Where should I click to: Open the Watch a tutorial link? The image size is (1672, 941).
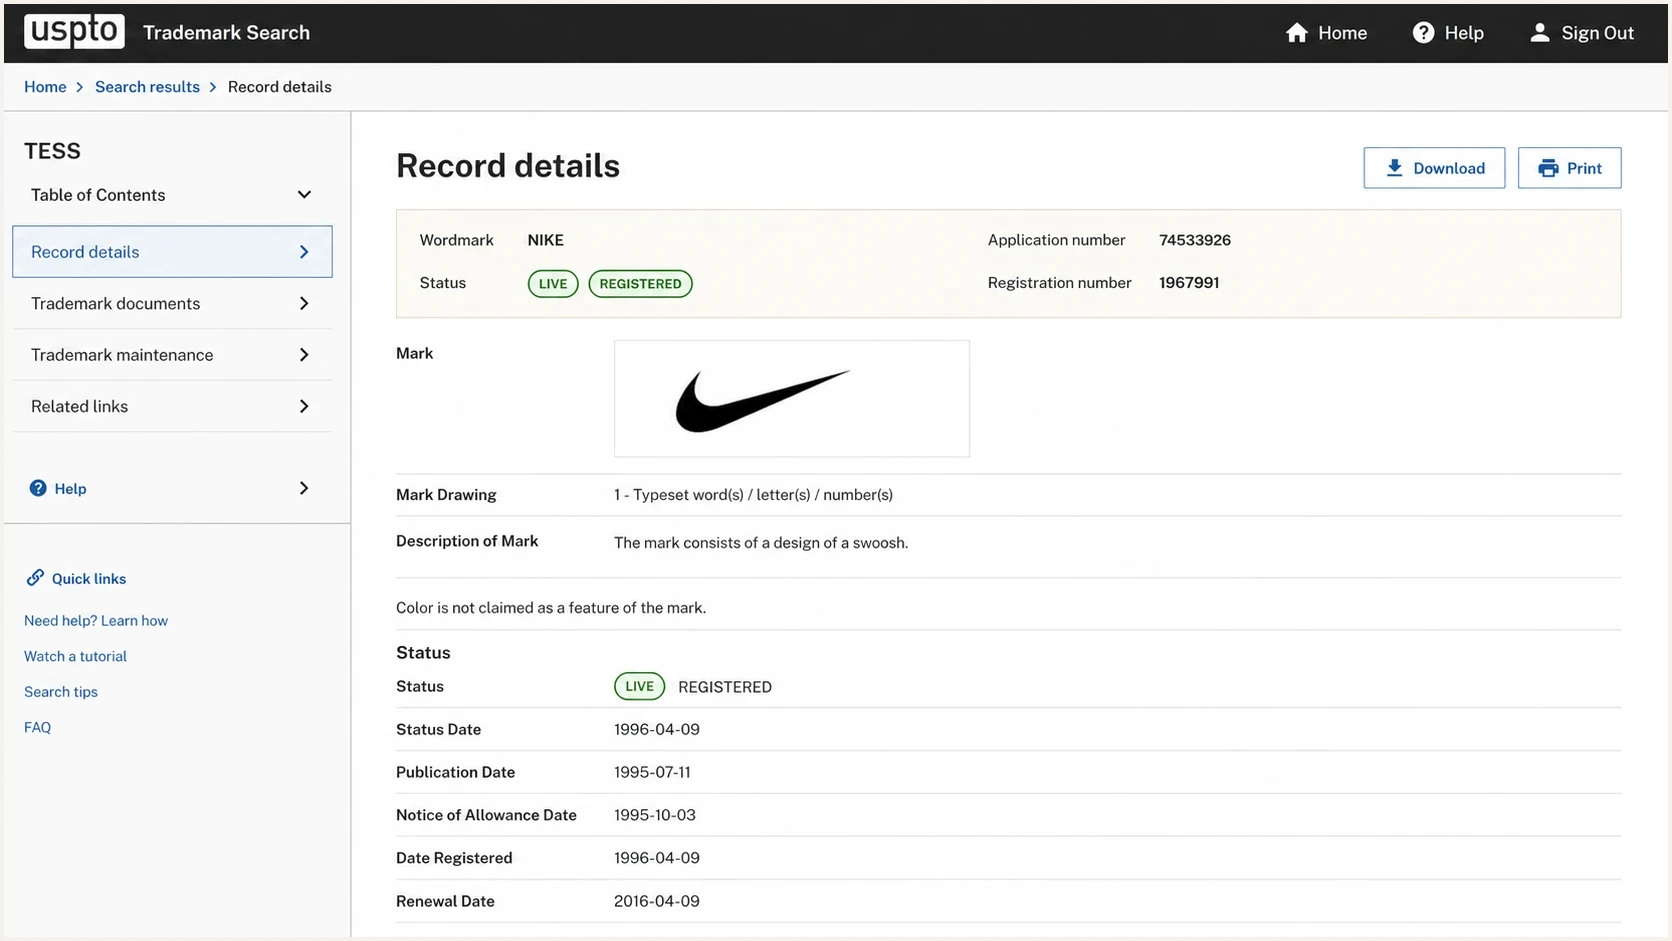click(x=75, y=657)
